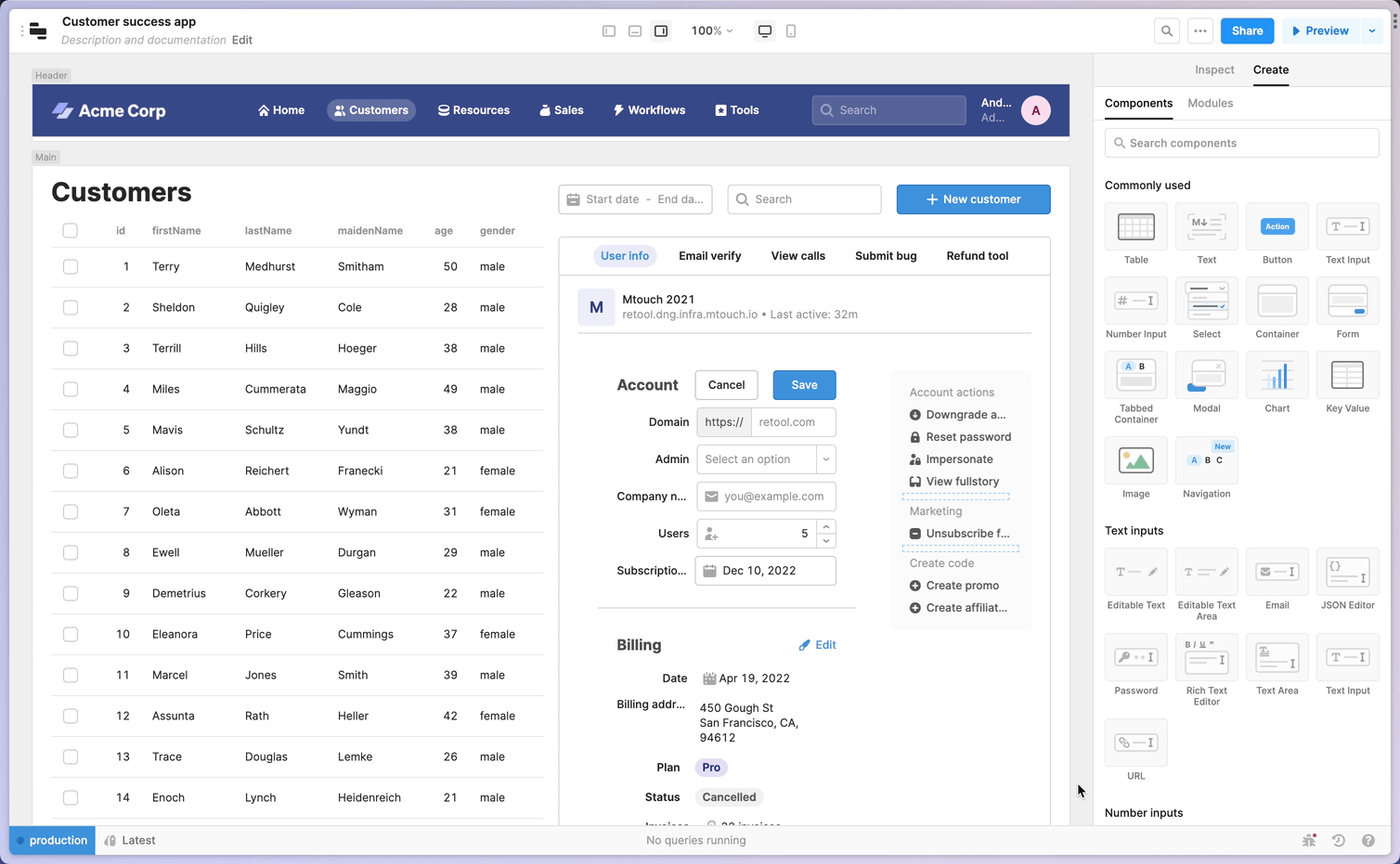Viewport: 1400px width, 864px height.
Task: Open the three-dots more options menu
Action: (1200, 31)
